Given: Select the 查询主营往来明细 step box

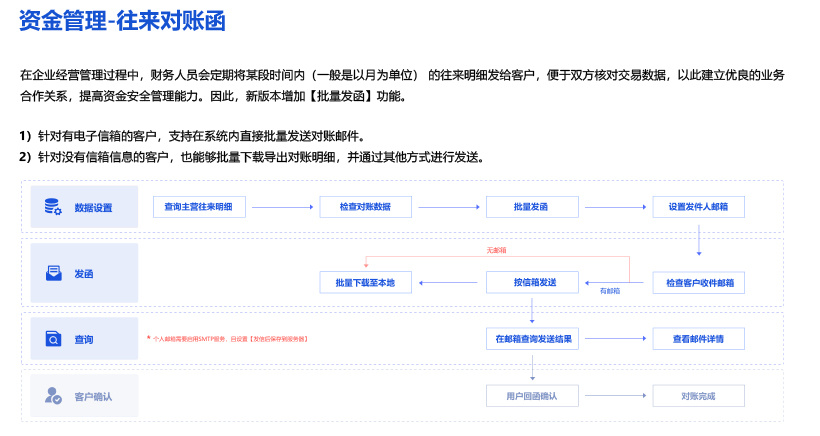Looking at the screenshot, I should pyautogui.click(x=198, y=207).
